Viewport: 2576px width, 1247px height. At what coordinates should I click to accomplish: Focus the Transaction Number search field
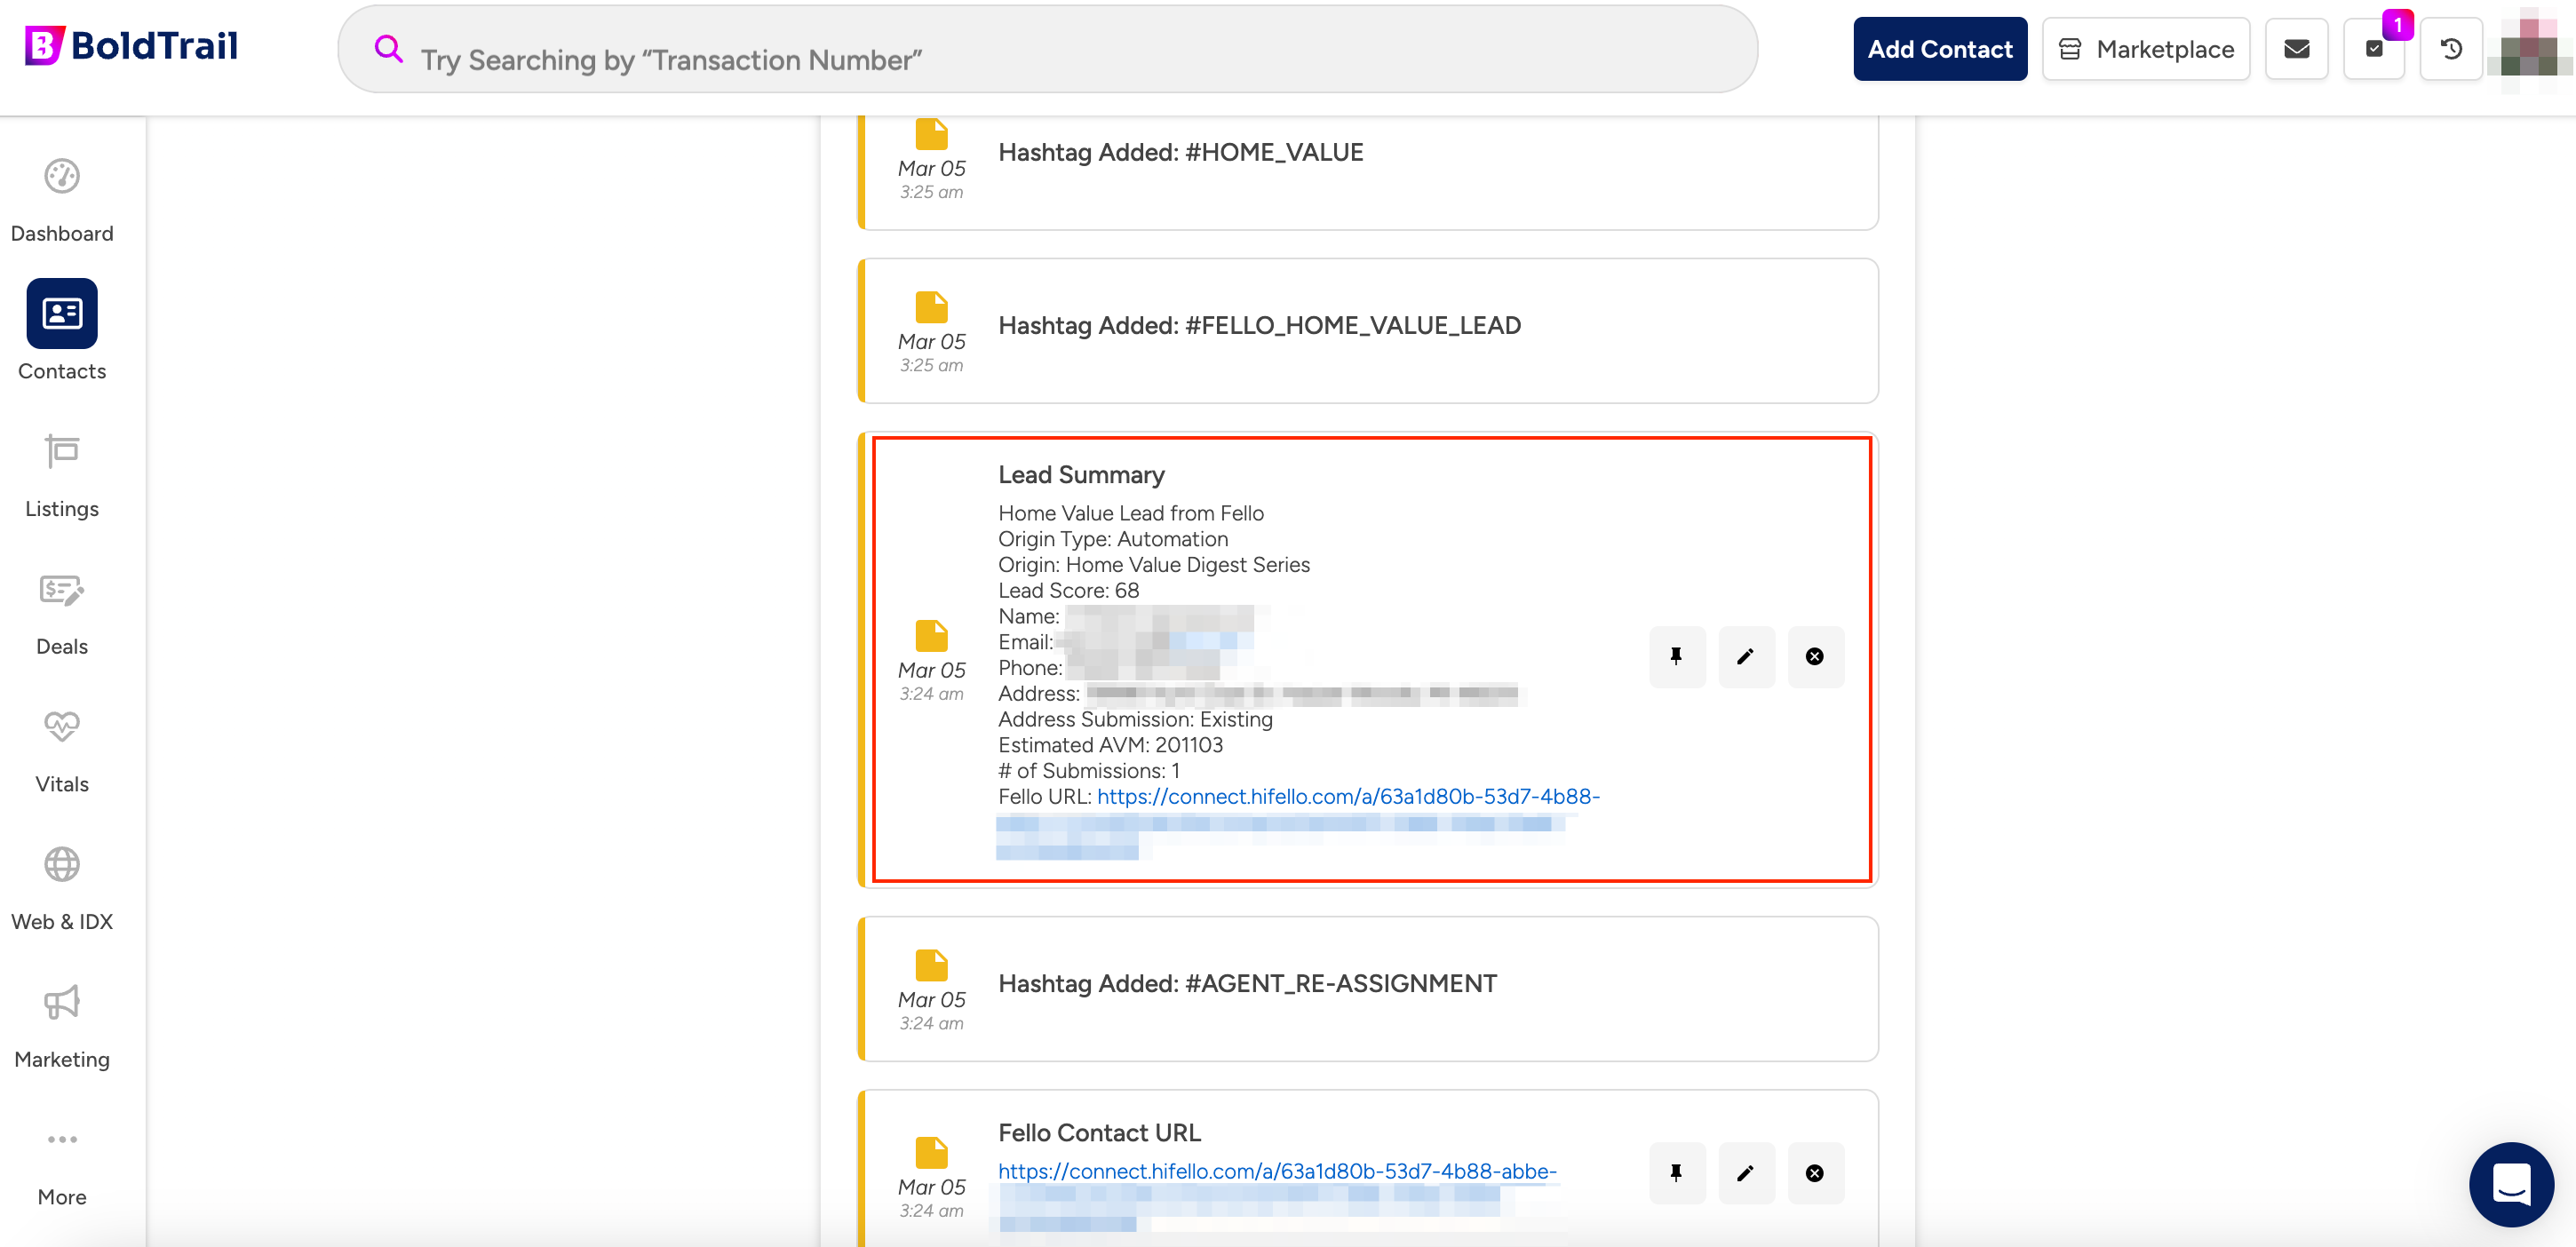[1047, 50]
